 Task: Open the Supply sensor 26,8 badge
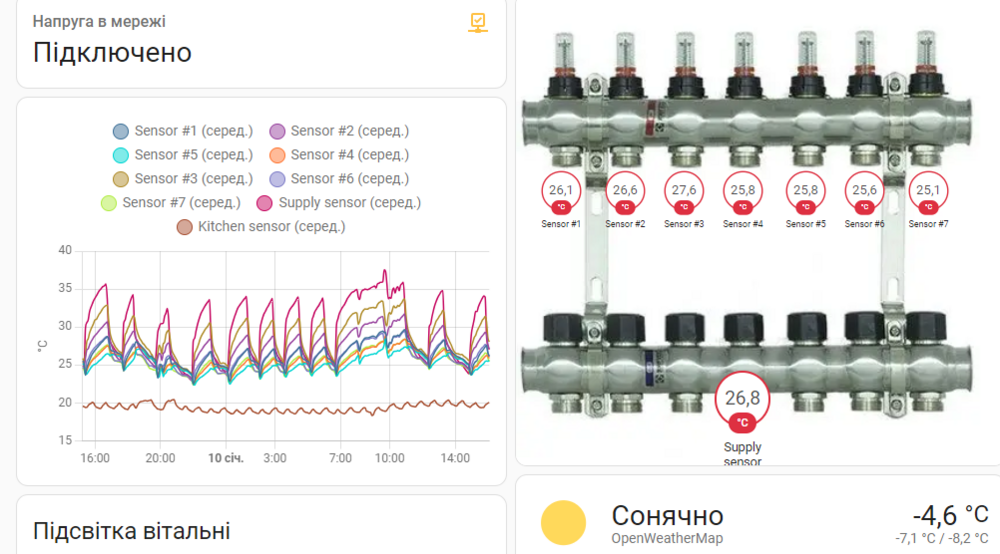(x=742, y=402)
